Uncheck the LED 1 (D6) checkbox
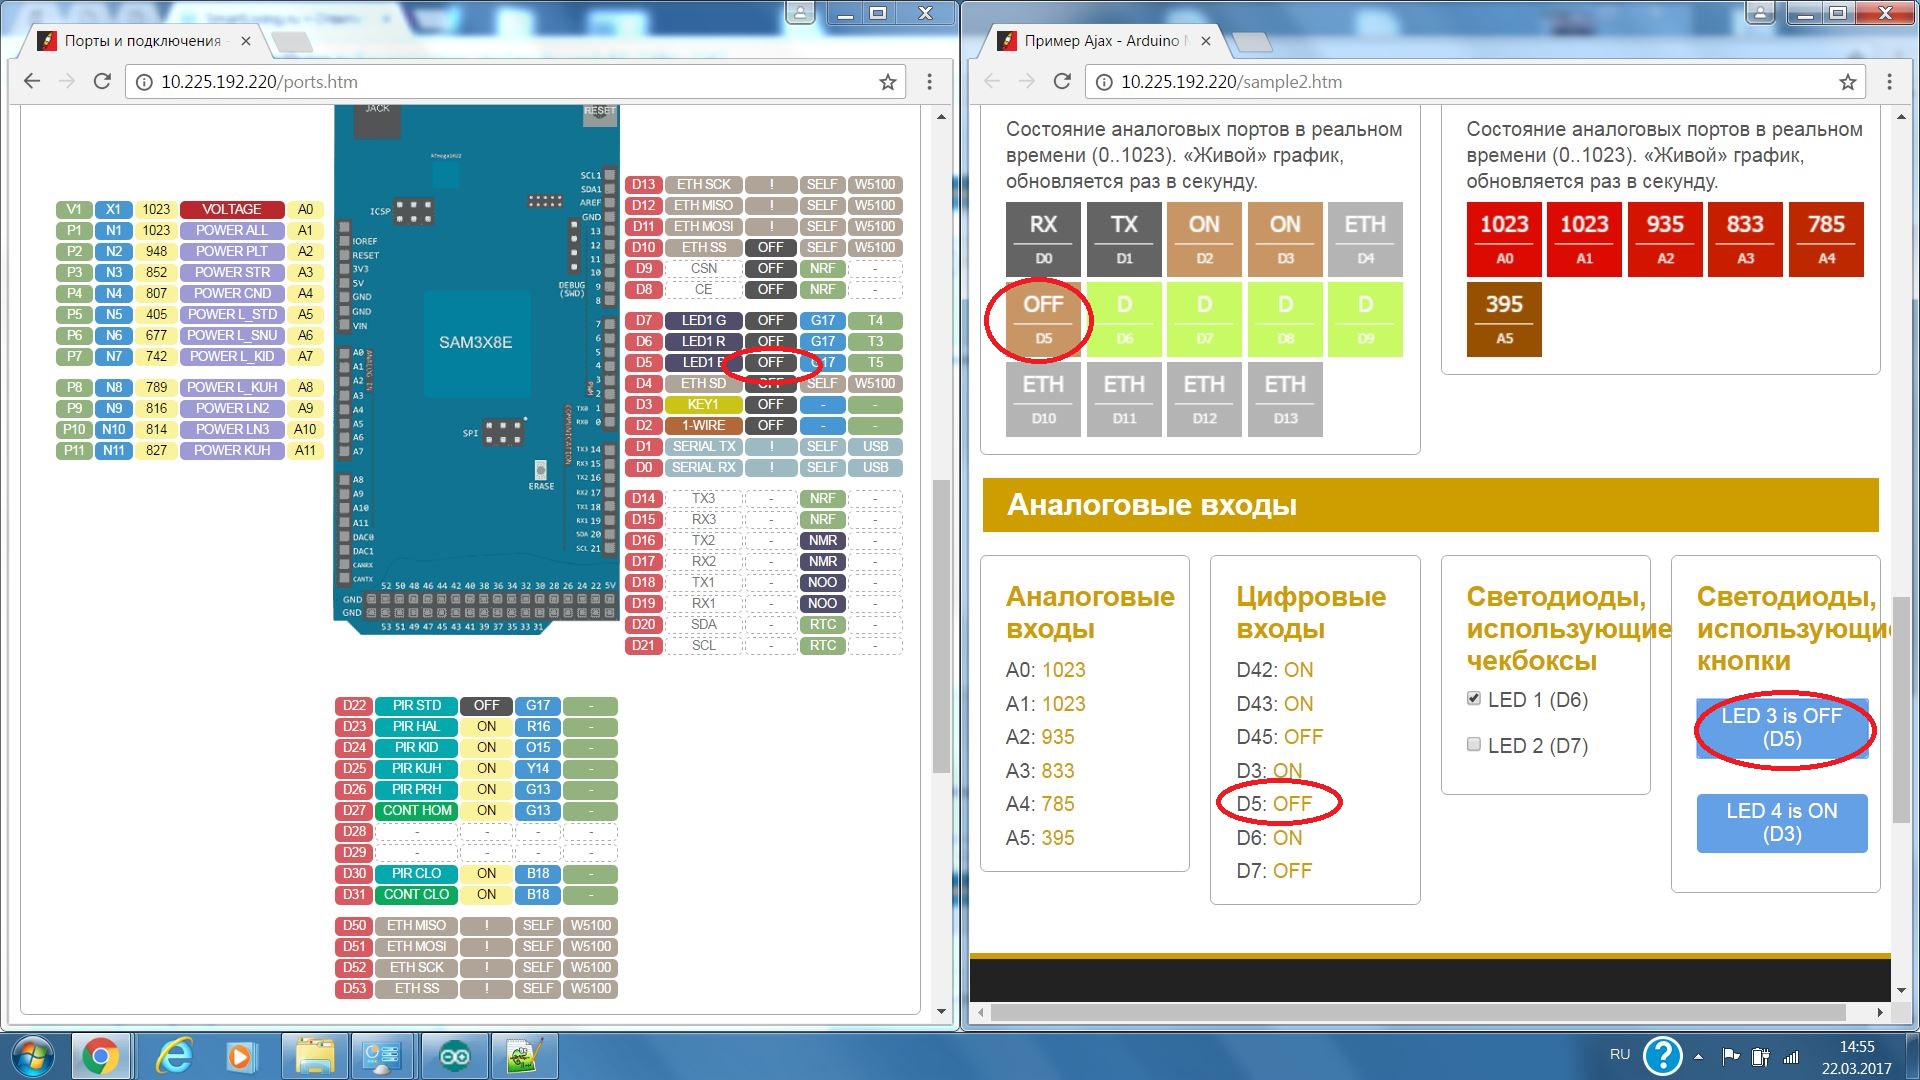 [x=1473, y=698]
